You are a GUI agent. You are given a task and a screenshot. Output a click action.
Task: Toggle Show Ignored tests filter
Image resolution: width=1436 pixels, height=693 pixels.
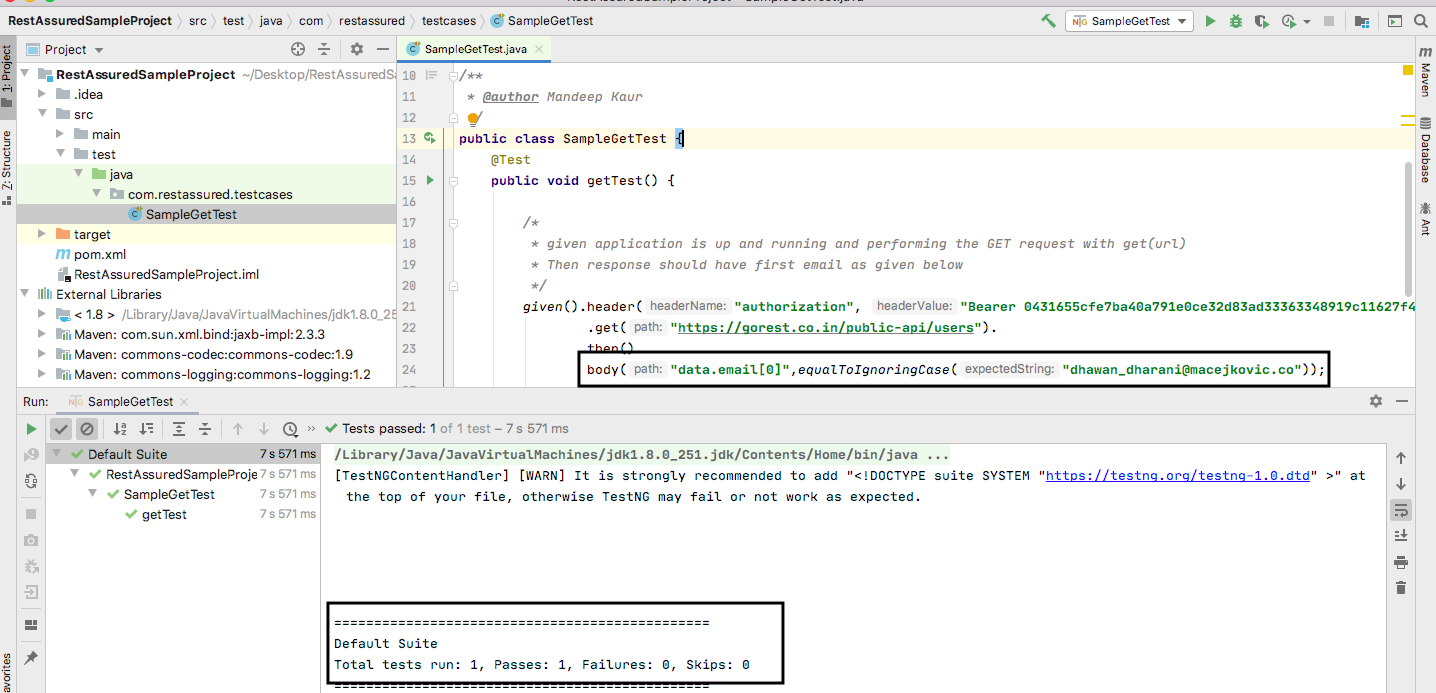87,429
